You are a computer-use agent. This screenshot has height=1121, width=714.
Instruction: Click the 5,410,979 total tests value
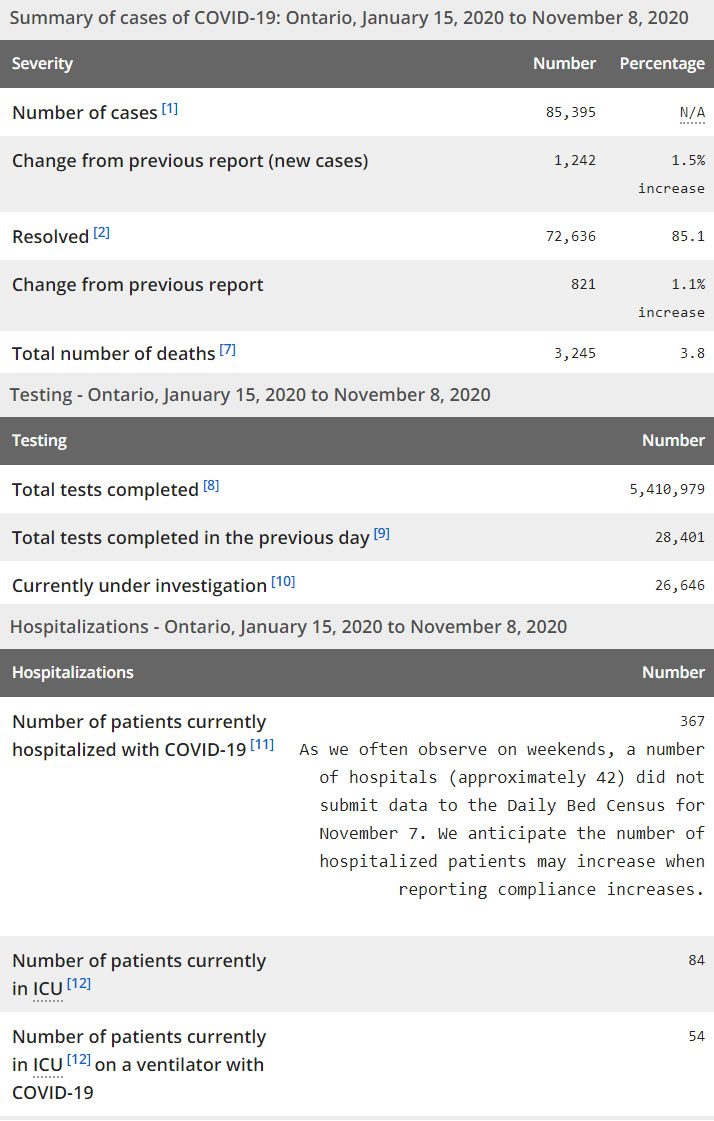667,489
